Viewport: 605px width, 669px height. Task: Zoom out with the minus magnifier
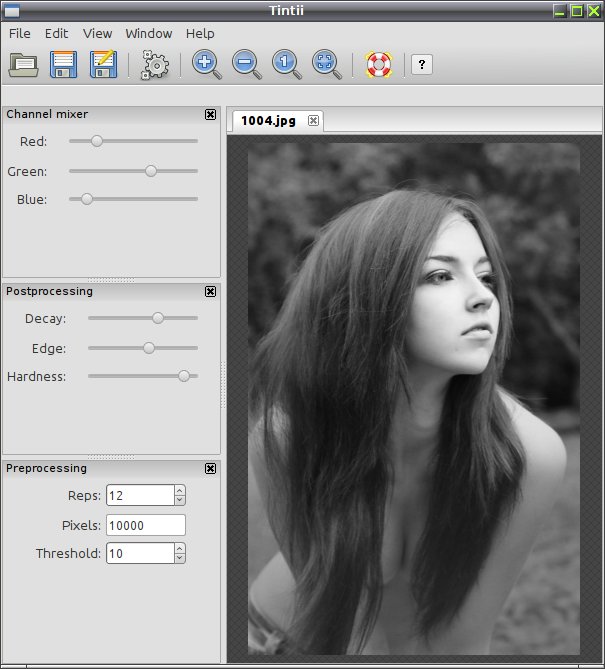(x=247, y=65)
